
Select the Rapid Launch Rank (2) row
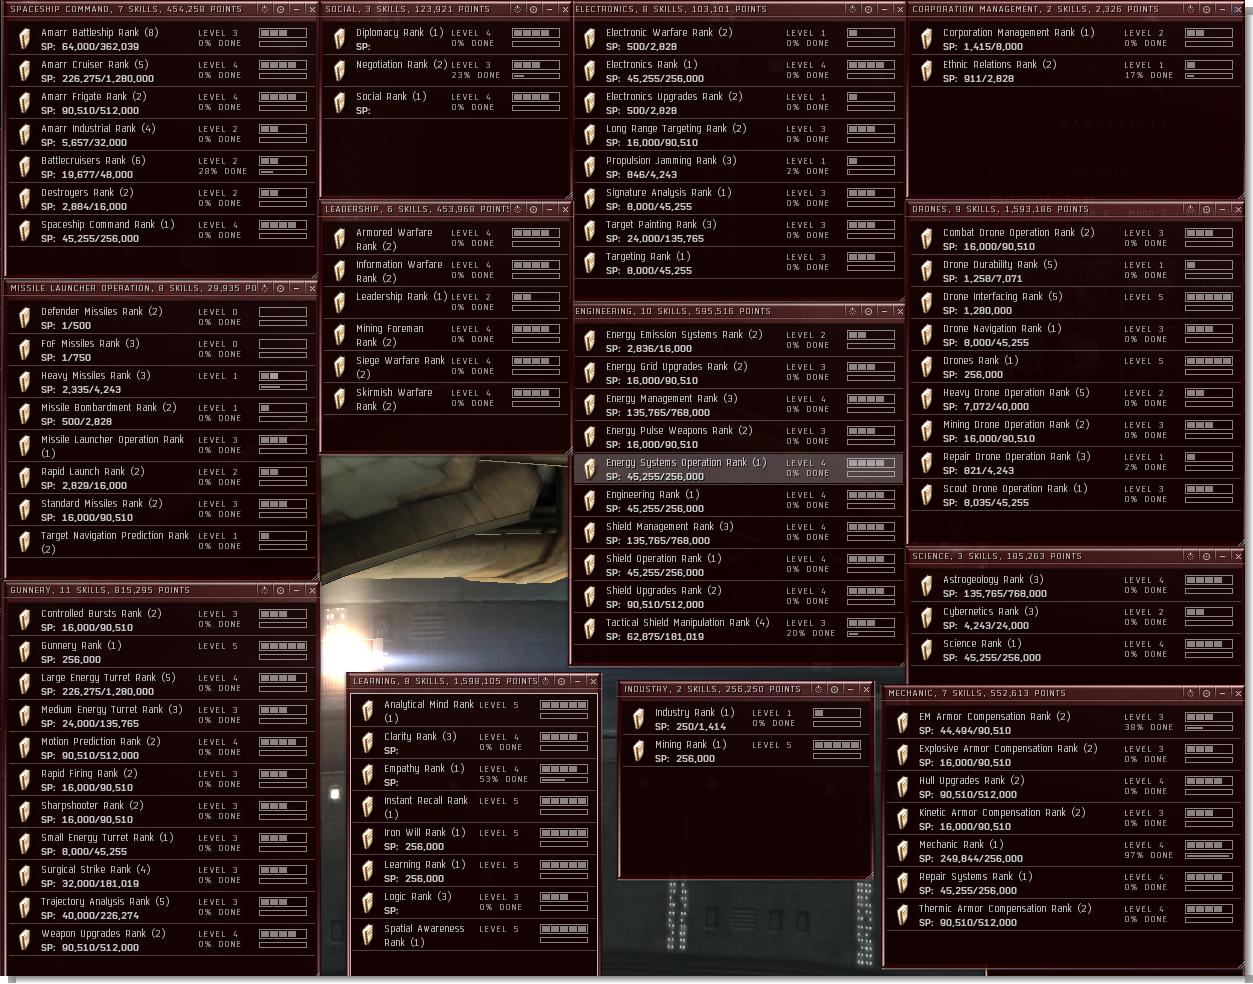pos(162,478)
